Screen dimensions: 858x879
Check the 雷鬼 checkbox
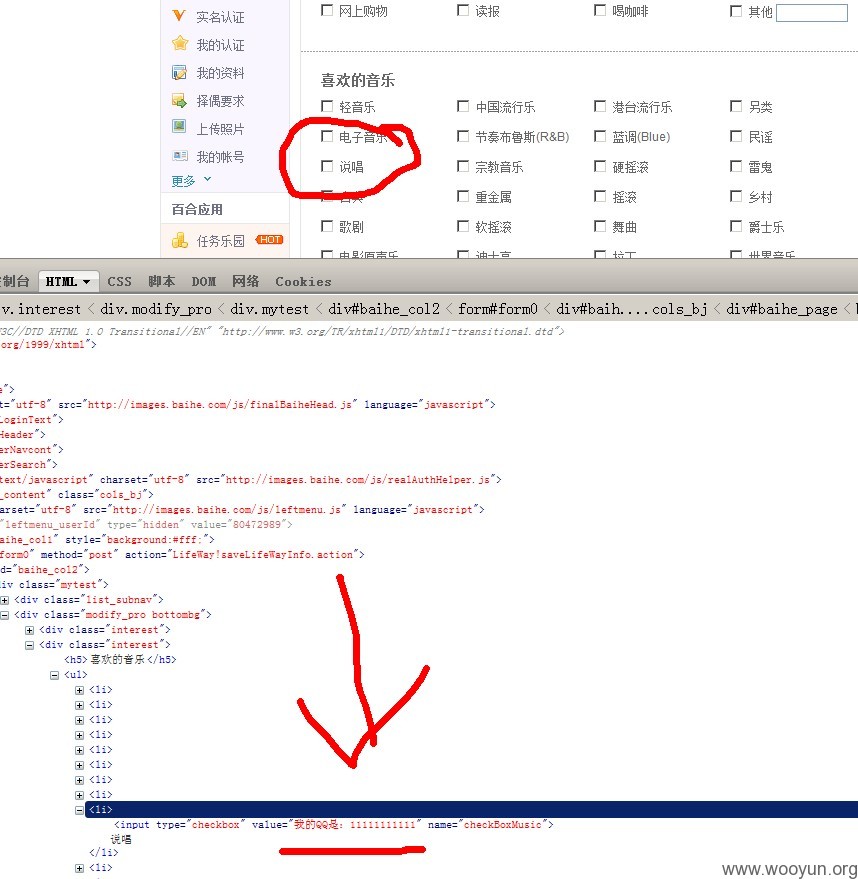pyautogui.click(x=736, y=166)
